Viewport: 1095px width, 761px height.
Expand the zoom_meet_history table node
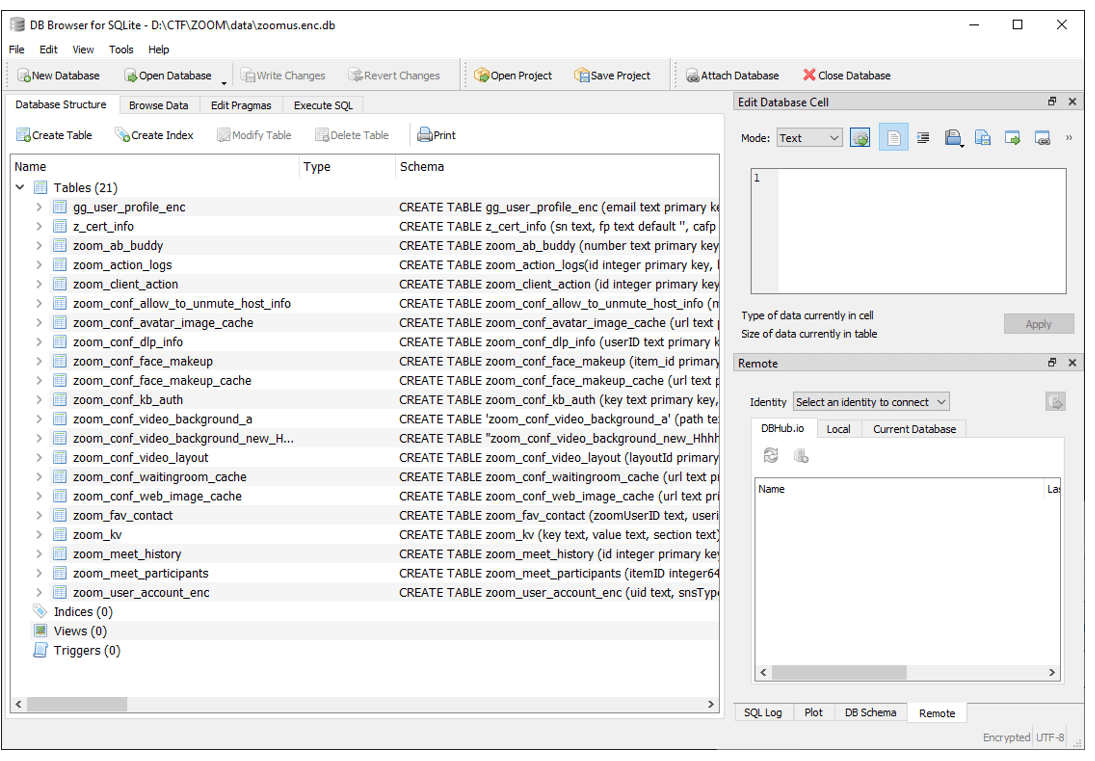(x=39, y=554)
